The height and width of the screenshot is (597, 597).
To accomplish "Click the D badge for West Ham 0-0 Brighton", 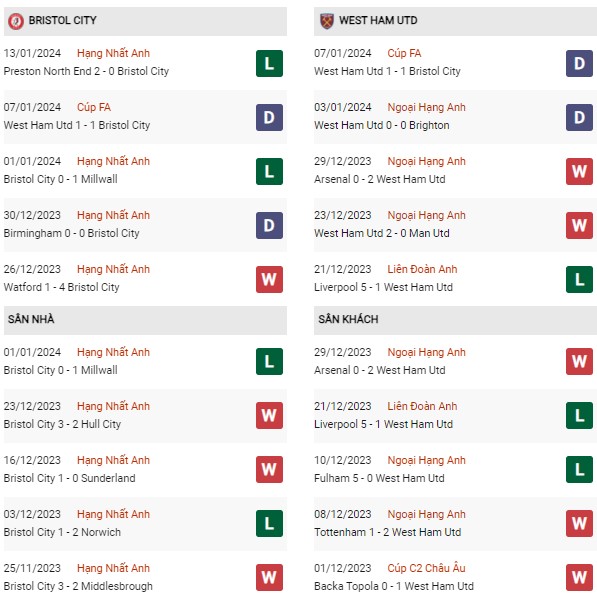I will pos(579,117).
